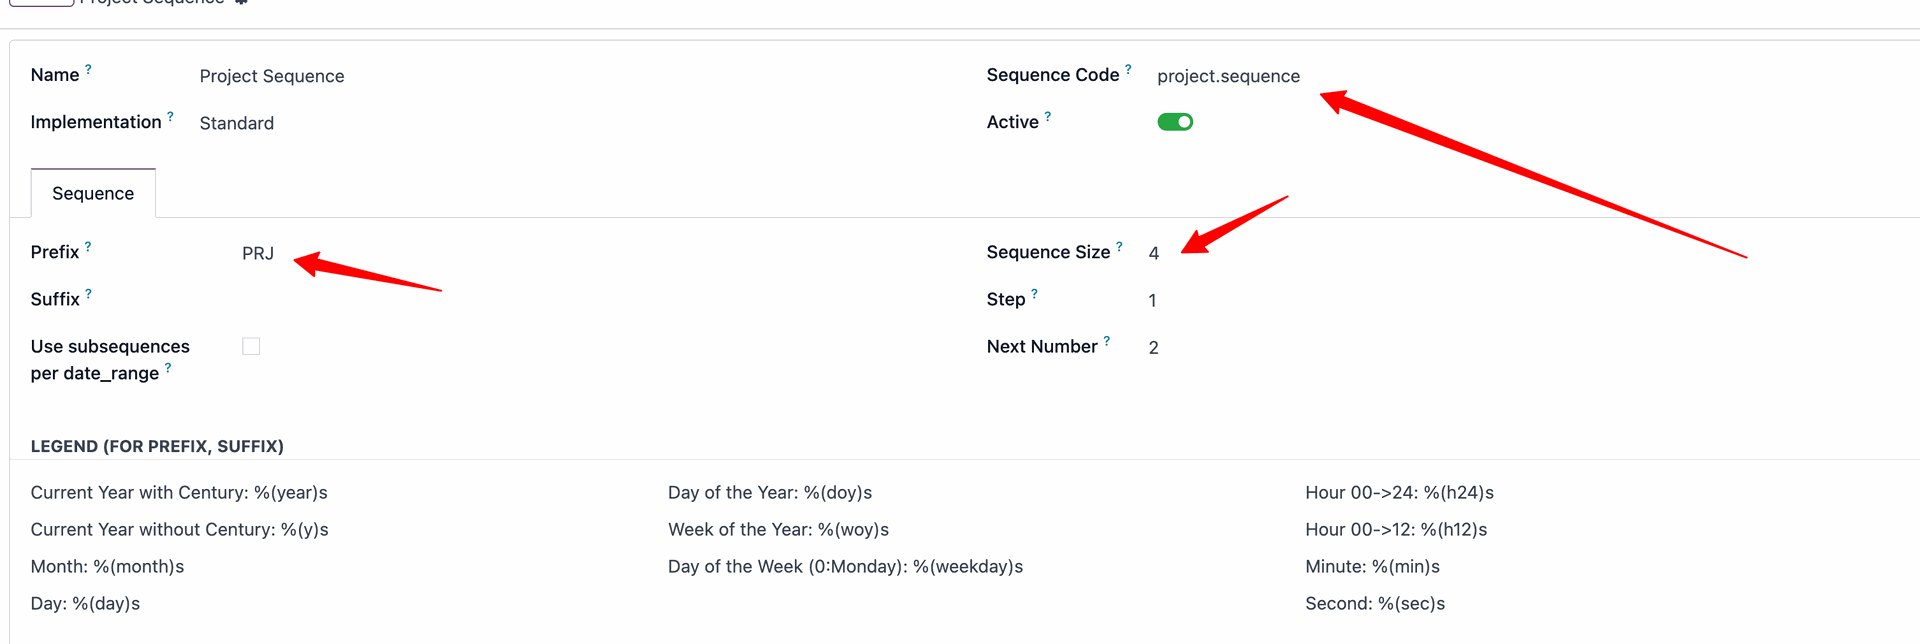Toggle the Active switch off

1175,122
